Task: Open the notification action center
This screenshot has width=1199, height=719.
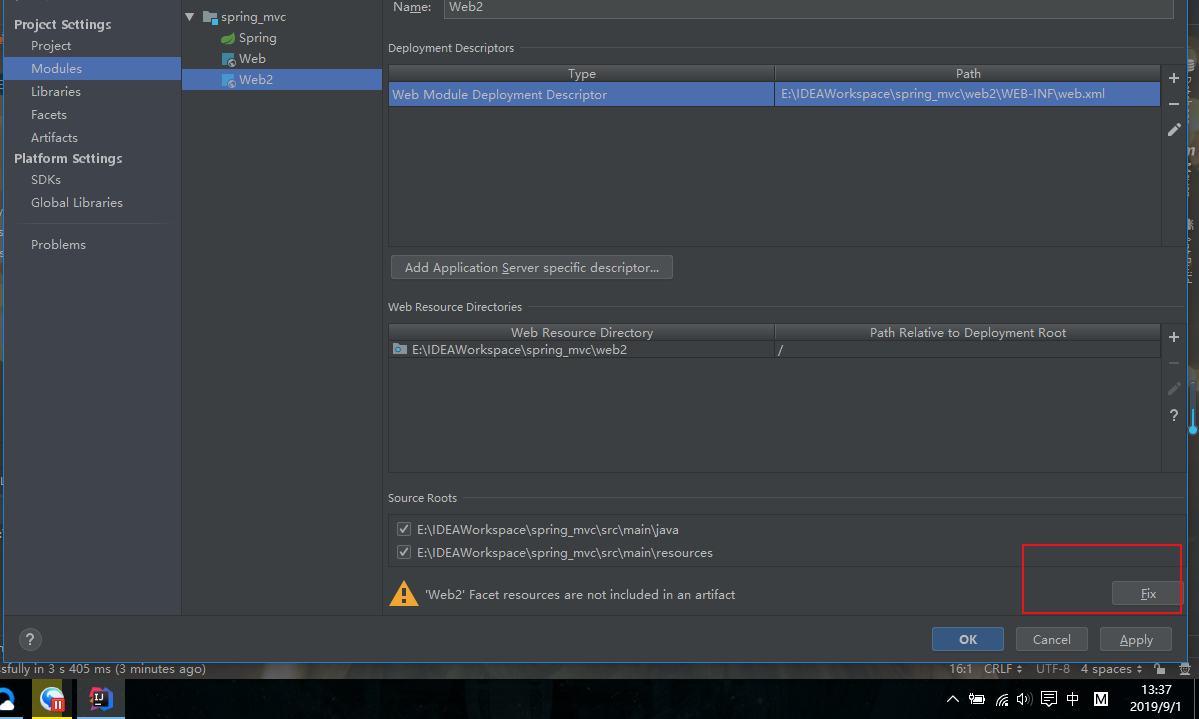Action: tap(1049, 699)
